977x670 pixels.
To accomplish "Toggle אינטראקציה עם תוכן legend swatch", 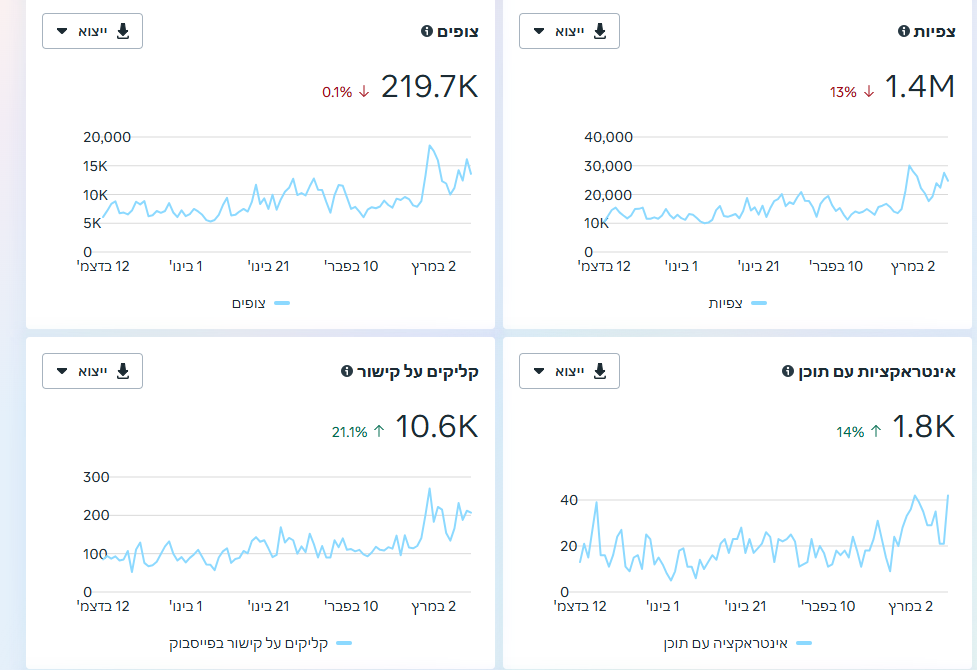I will [x=804, y=643].
